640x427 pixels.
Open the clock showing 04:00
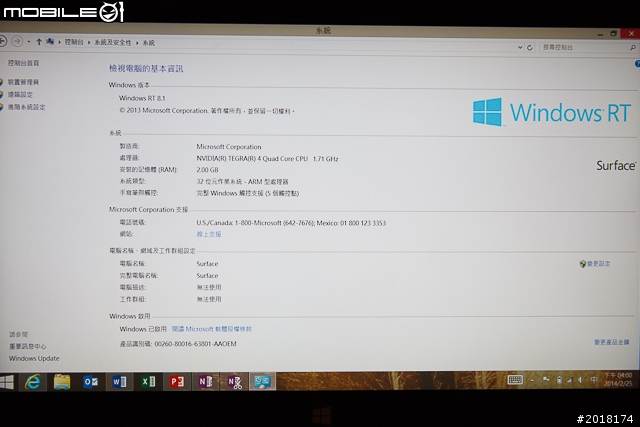click(x=618, y=379)
